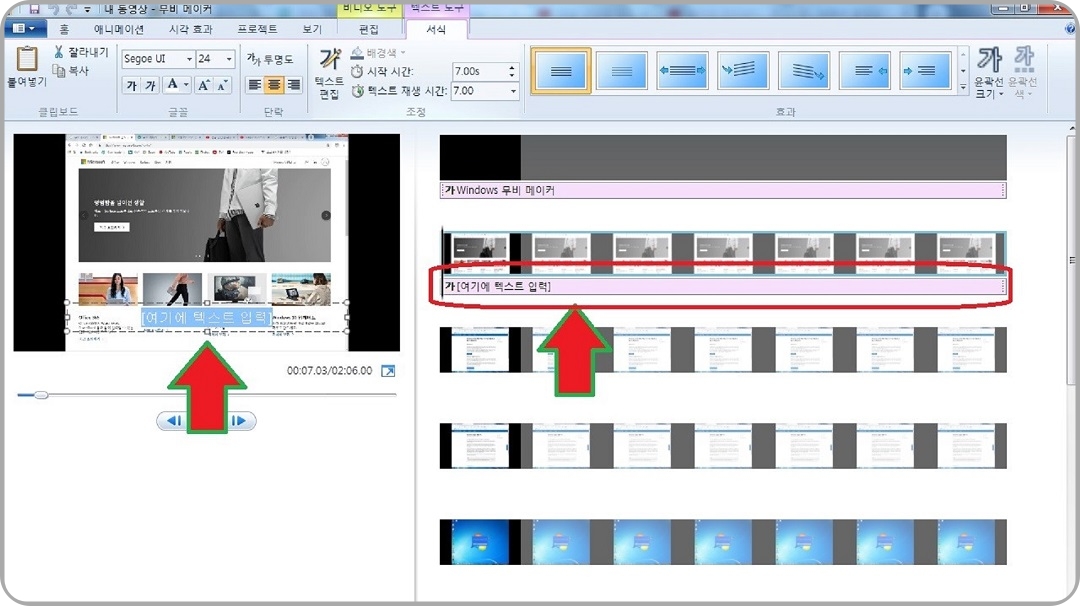Image resolution: width=1080 pixels, height=606 pixels.
Task: Select the second faded text effect
Action: point(621,70)
